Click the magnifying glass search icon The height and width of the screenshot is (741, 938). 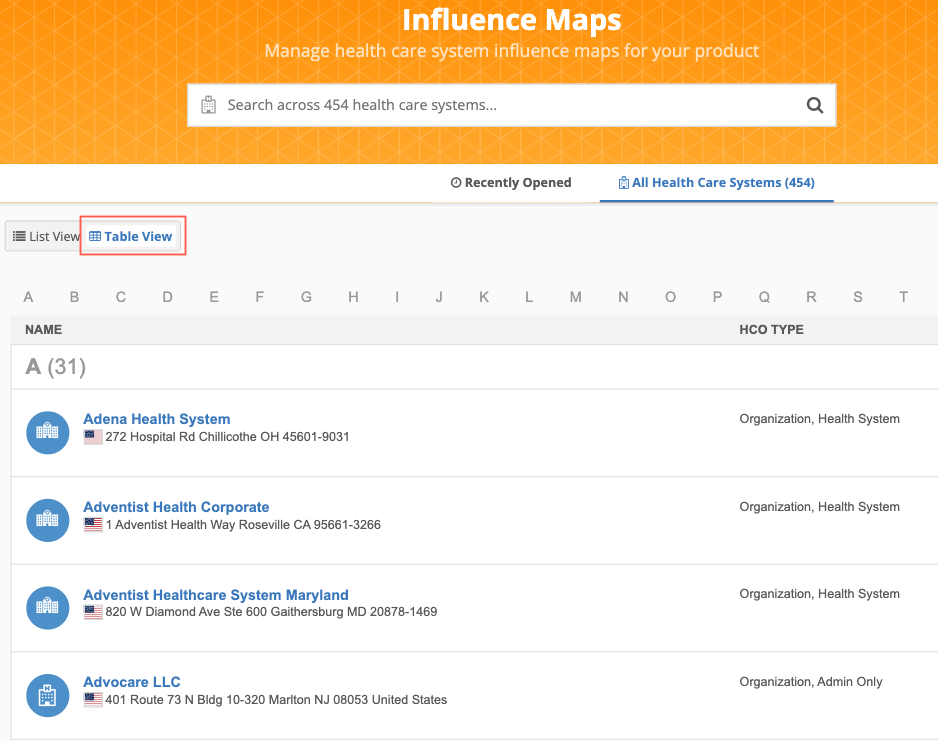click(x=815, y=105)
